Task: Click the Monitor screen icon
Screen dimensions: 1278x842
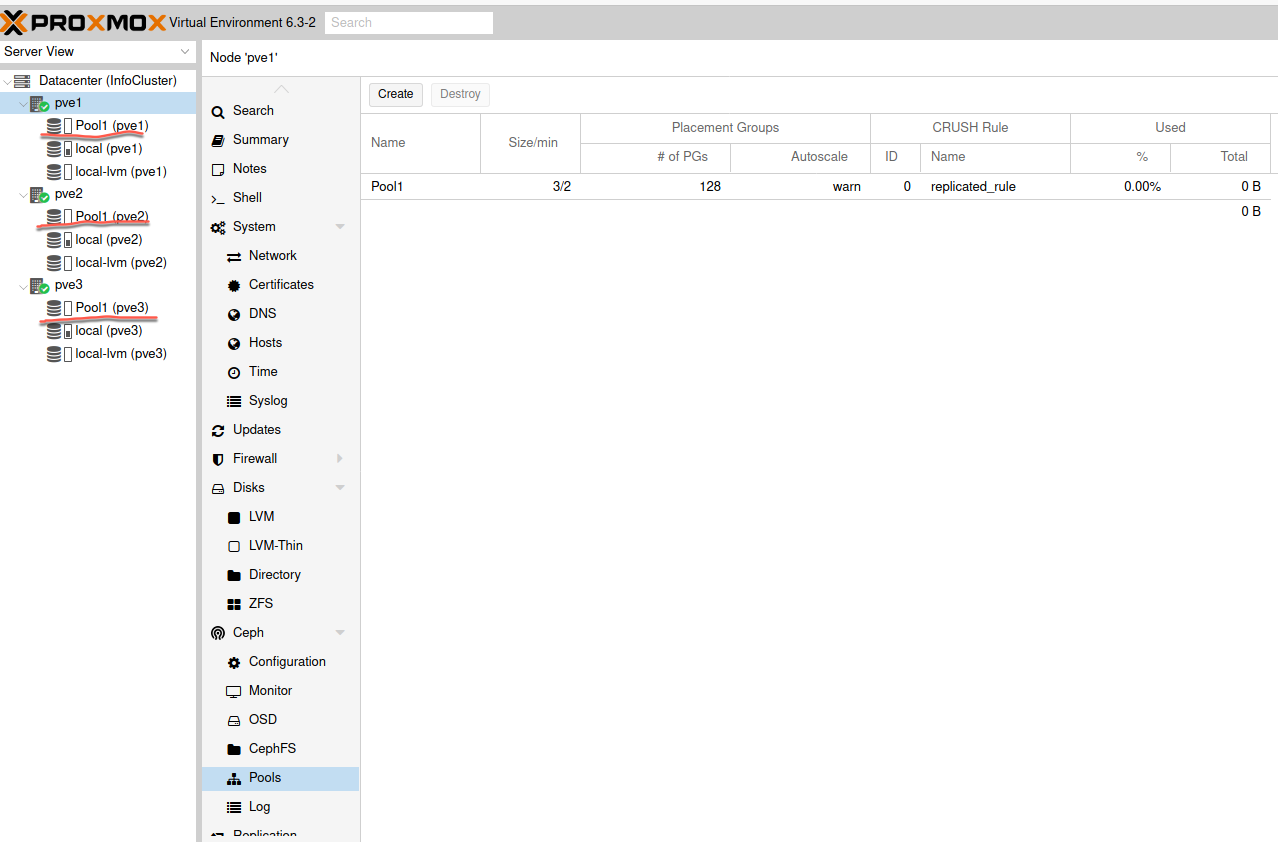Action: 234,691
